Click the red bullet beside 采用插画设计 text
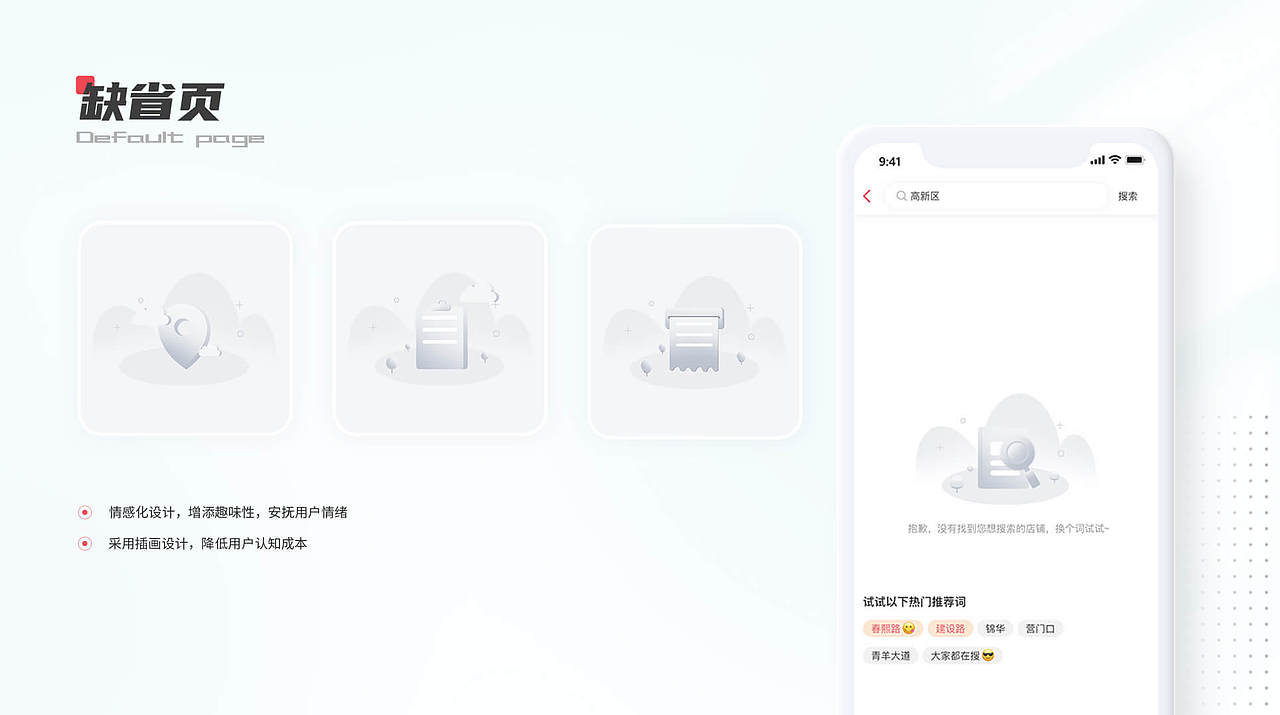The width and height of the screenshot is (1280, 715). (84, 543)
